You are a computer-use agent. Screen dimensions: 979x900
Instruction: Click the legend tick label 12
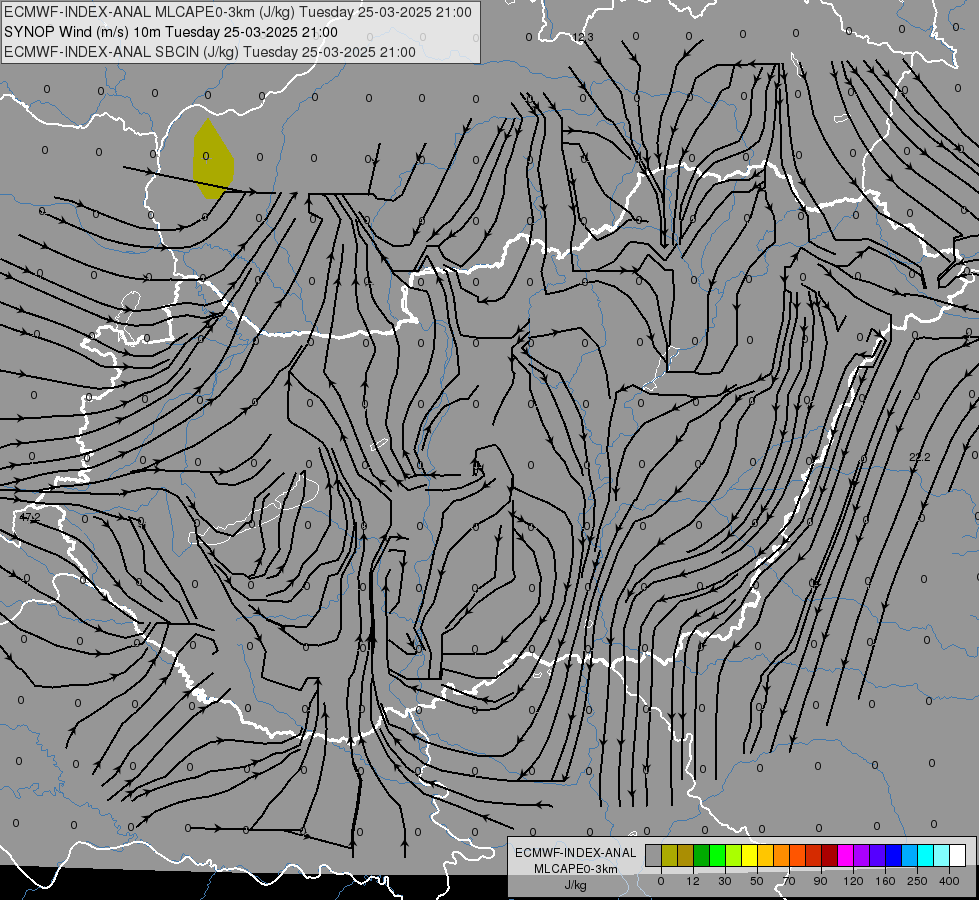click(x=693, y=881)
